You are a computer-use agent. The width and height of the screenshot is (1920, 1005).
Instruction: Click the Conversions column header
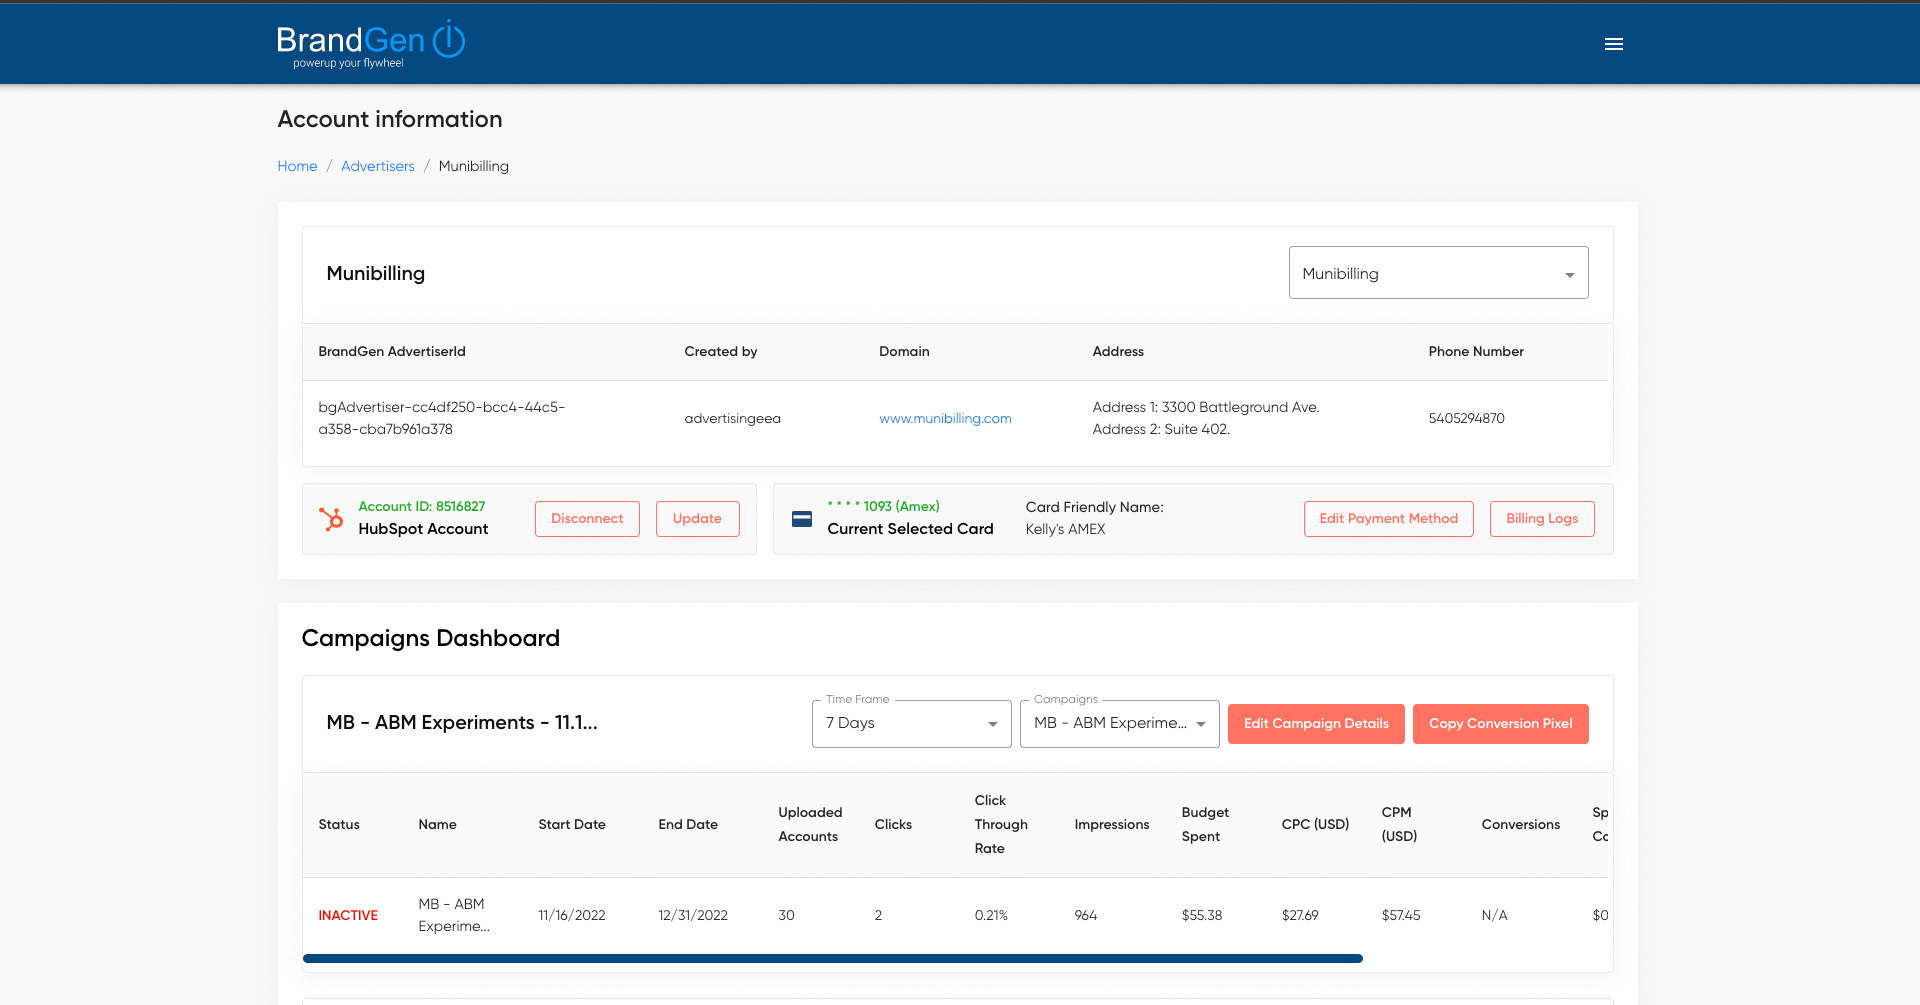point(1520,824)
